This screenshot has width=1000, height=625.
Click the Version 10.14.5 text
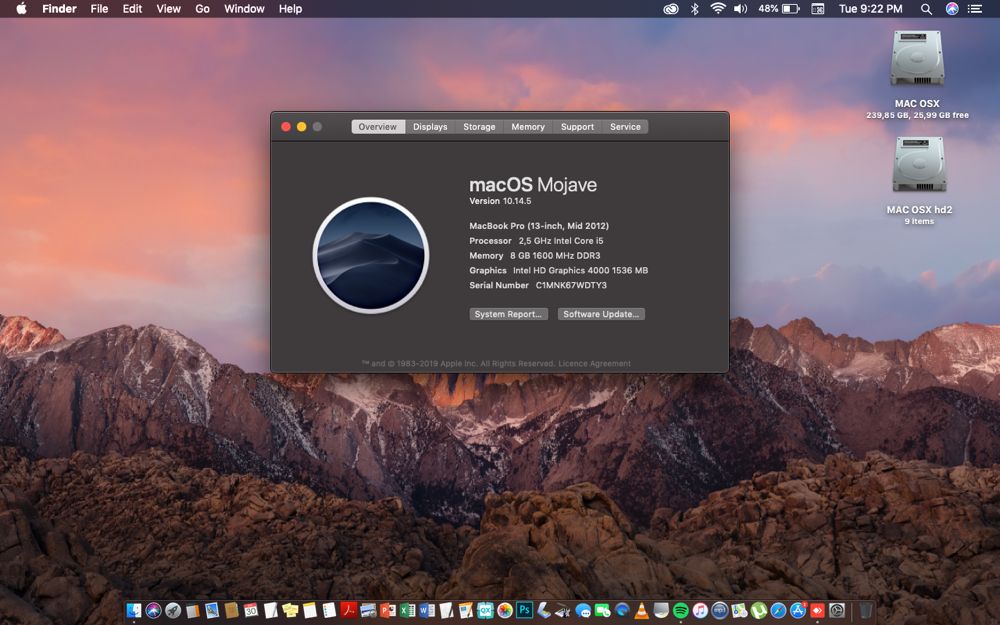tap(500, 201)
